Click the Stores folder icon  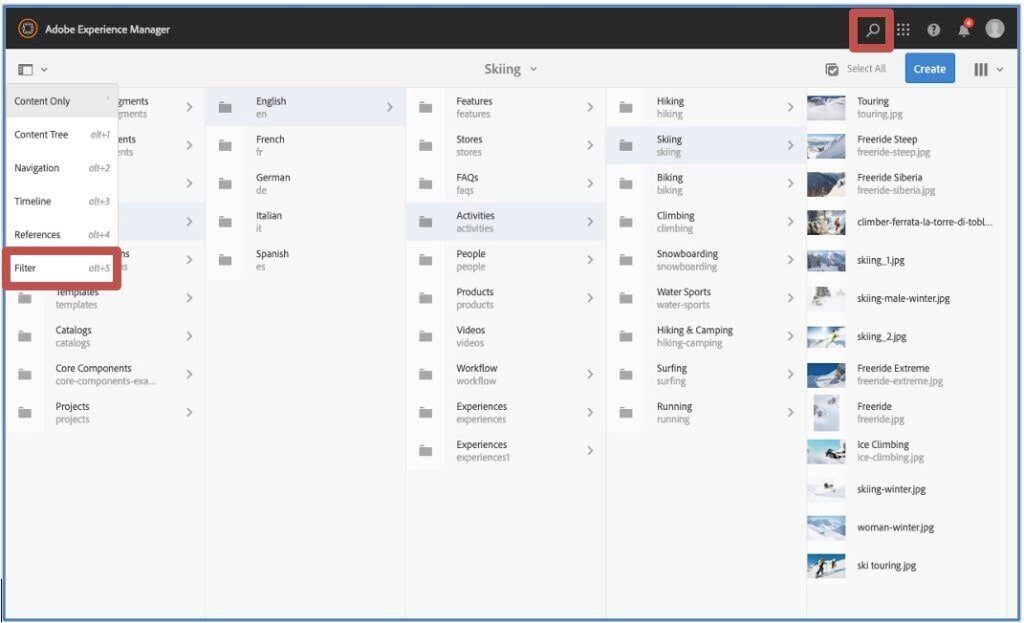[425, 145]
